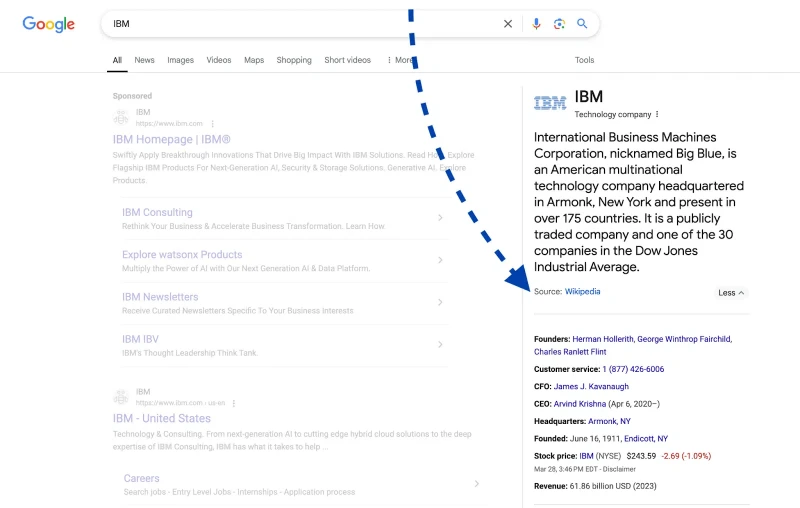Click the magnifying glass search icon
The image size is (800, 508).
click(x=582, y=23)
